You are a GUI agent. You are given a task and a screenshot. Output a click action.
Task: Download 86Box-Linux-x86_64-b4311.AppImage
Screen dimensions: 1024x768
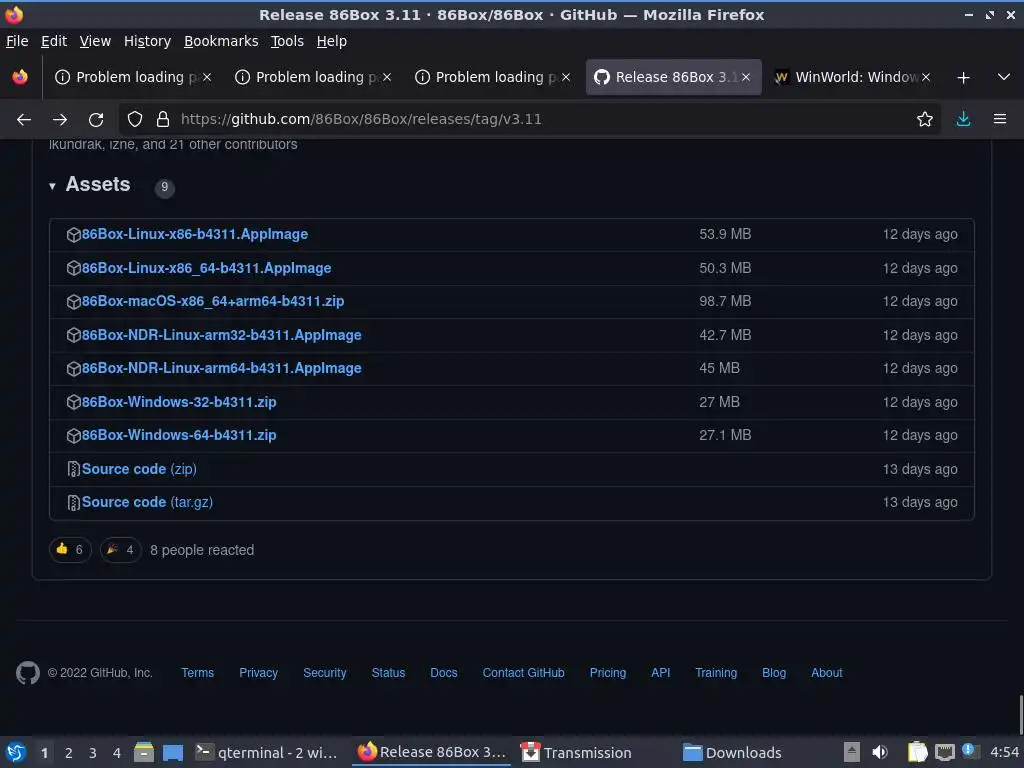tap(206, 268)
